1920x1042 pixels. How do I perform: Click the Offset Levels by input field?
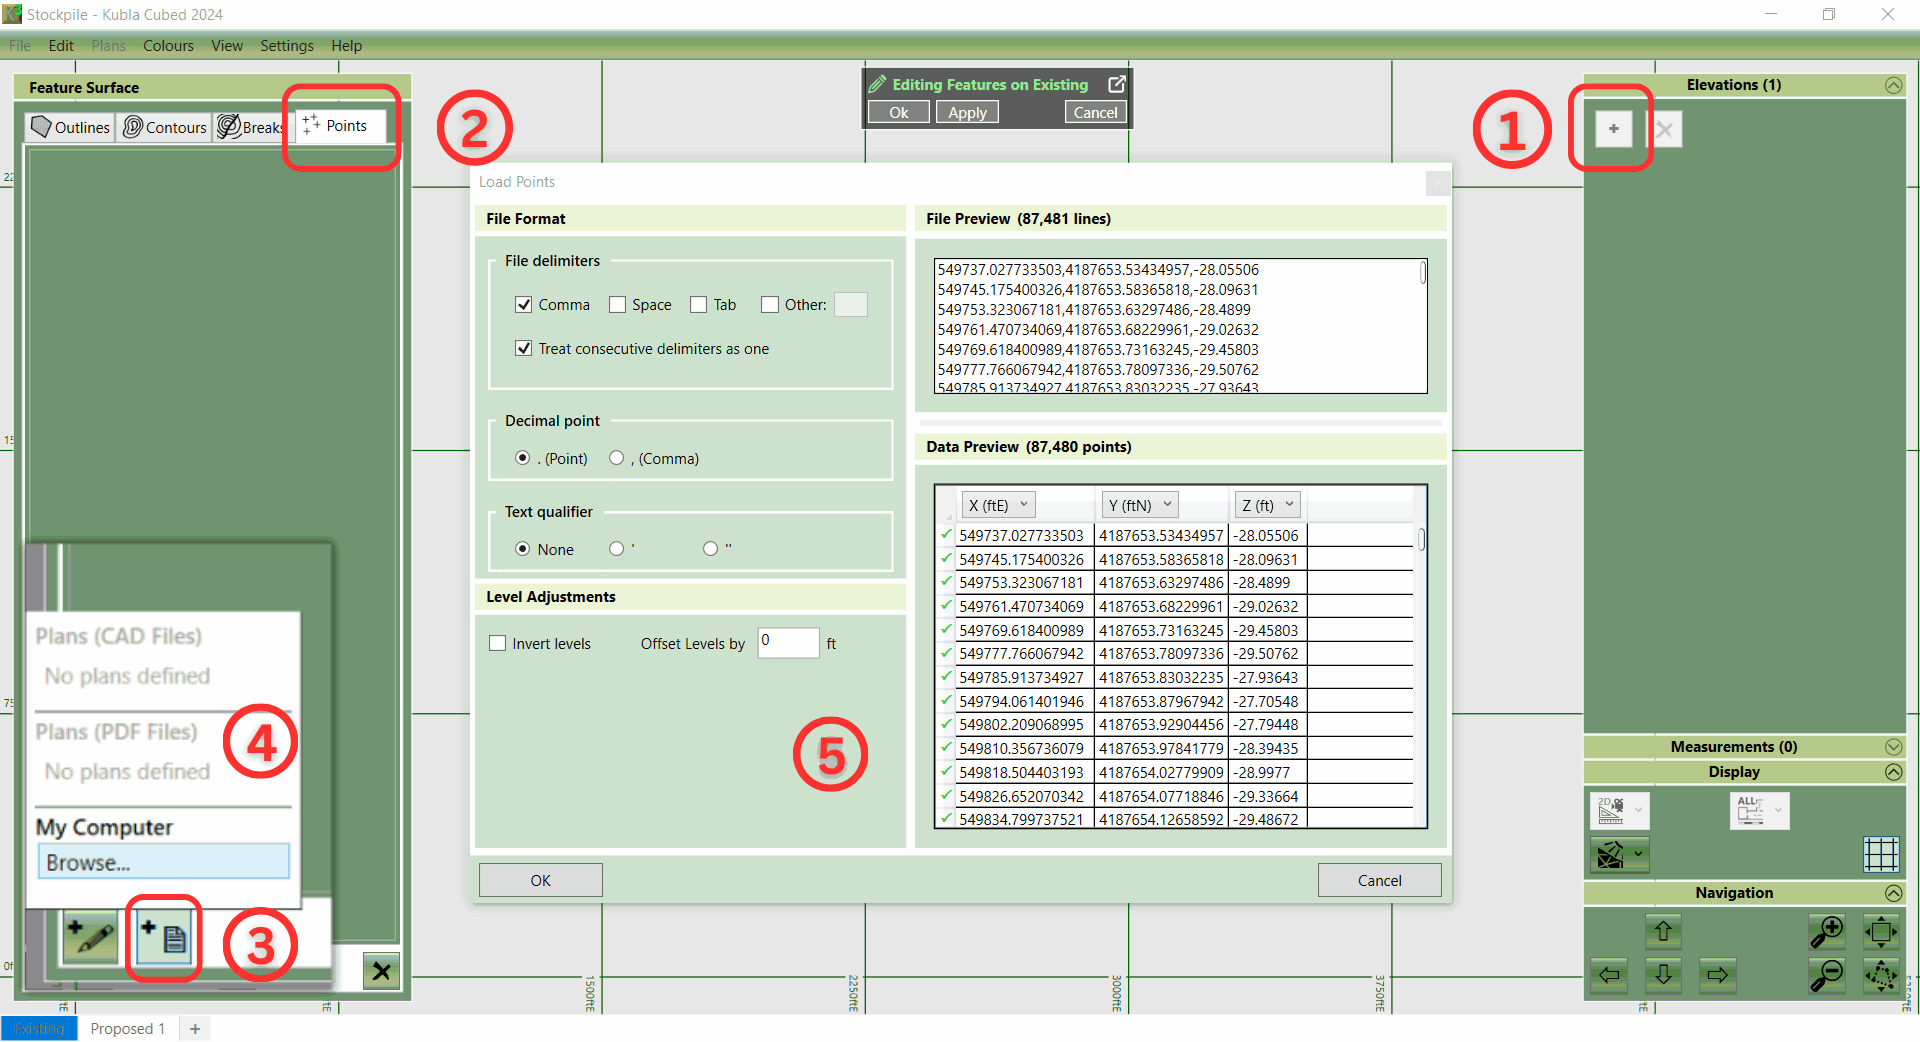788,643
